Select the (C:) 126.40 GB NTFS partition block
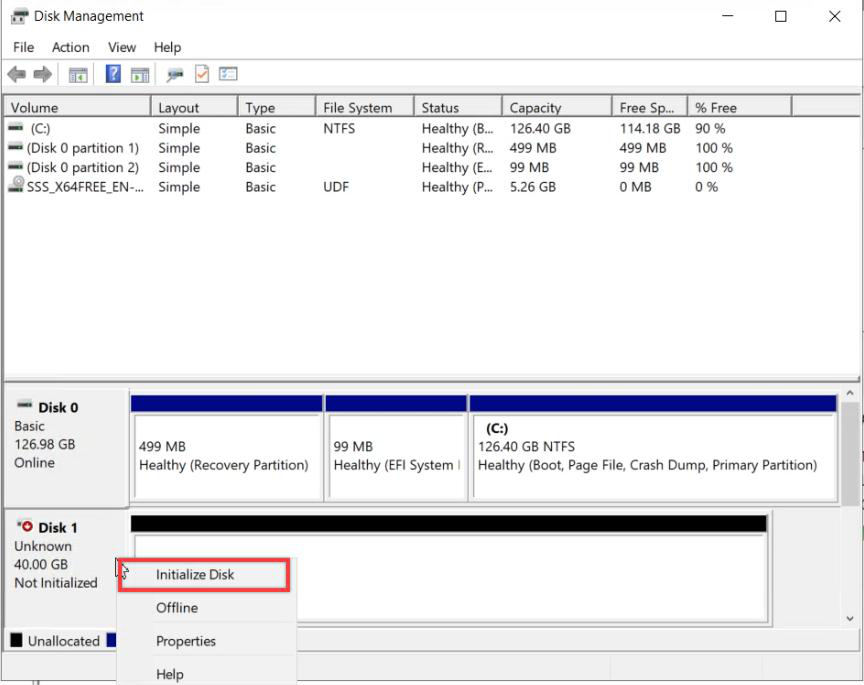 tap(654, 448)
